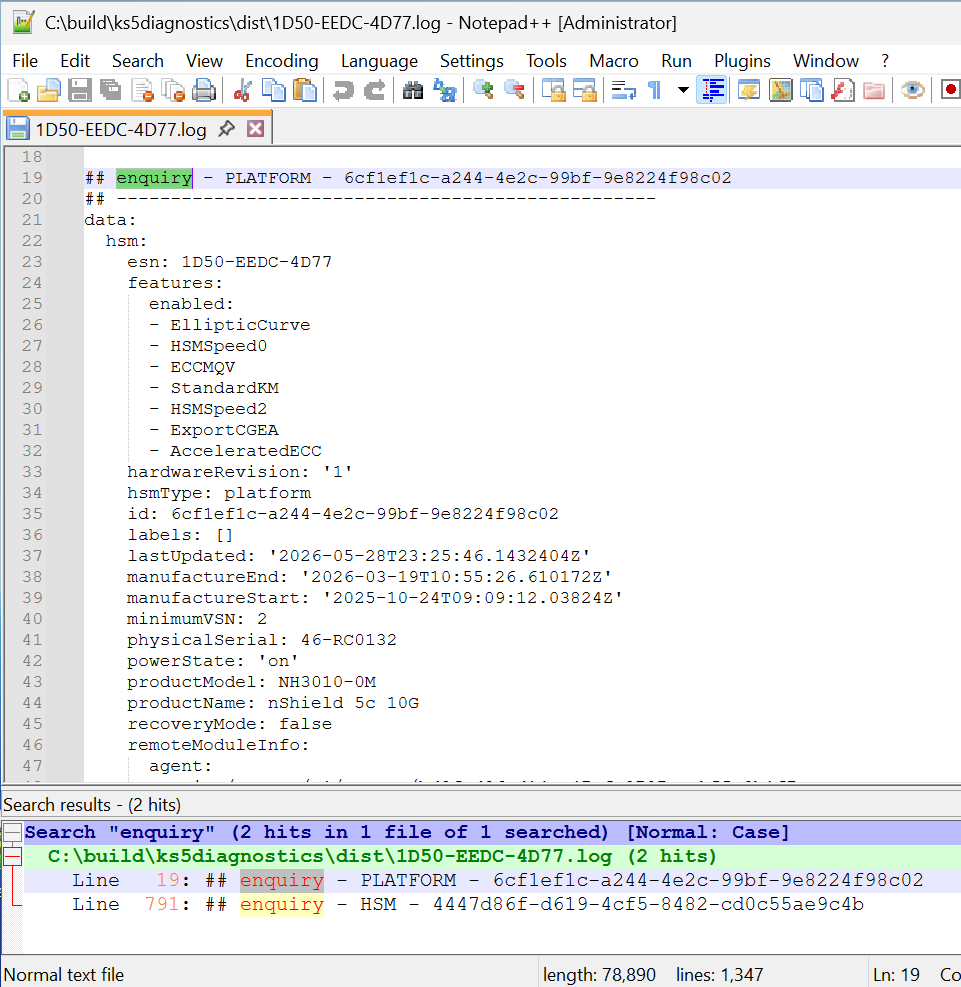Open the Replace dialog icon
The image size is (961, 987).
point(444,91)
